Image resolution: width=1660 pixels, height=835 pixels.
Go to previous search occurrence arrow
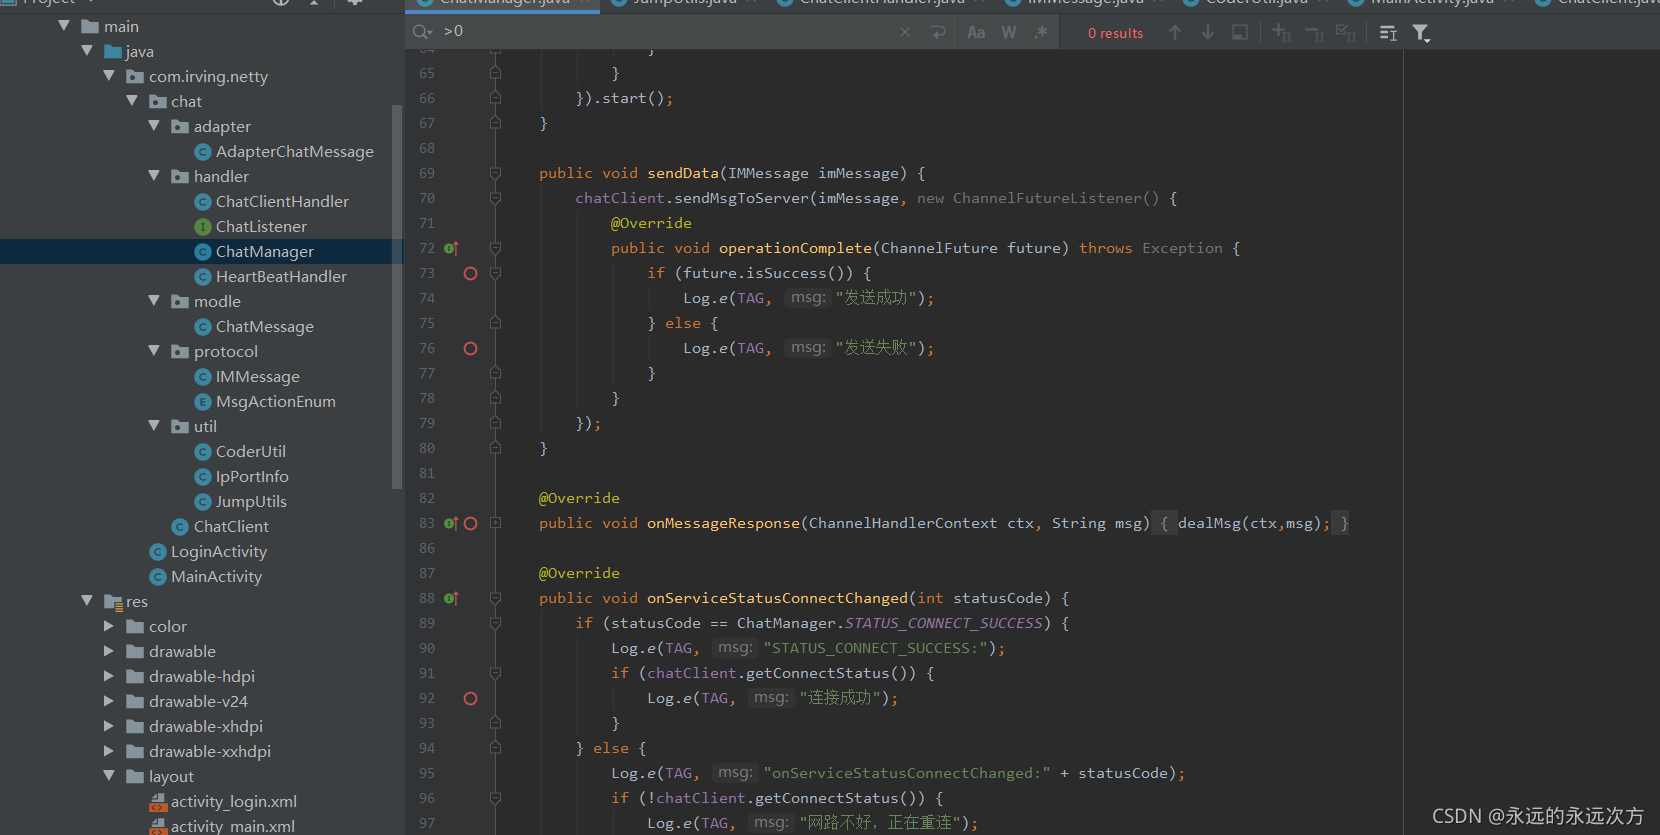coord(1175,33)
